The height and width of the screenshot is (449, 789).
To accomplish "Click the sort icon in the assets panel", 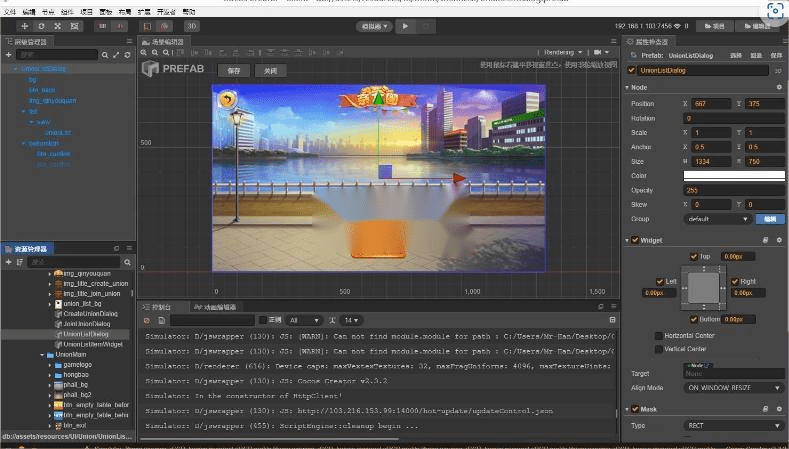I will [x=20, y=262].
